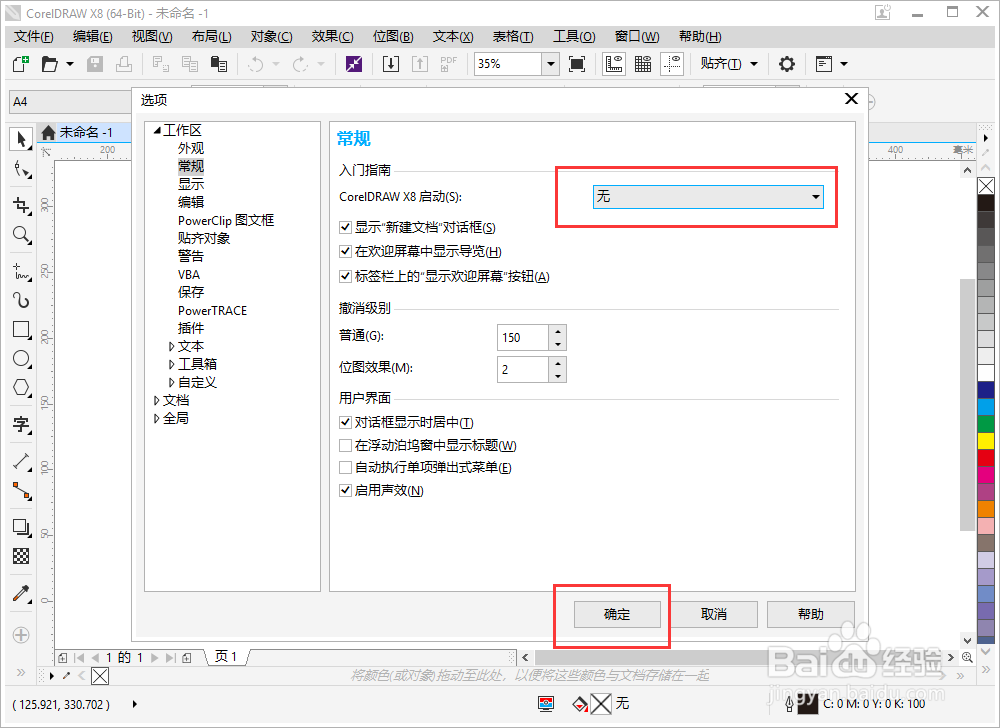The image size is (1000, 728).
Task: Select the Freehand drawing tool
Action: coord(22,271)
